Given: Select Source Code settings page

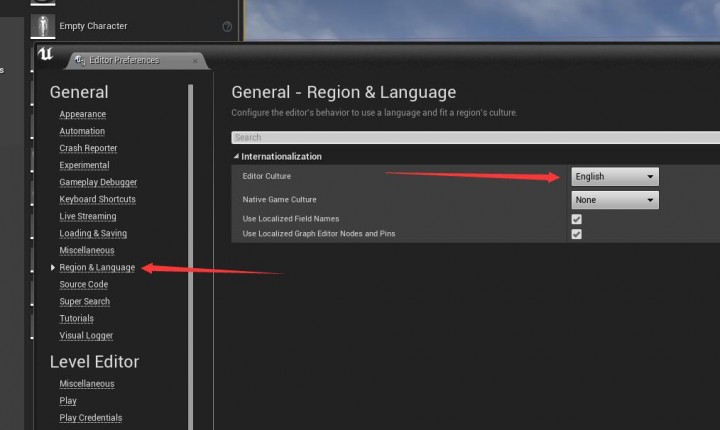Looking at the screenshot, I should 83,284.
